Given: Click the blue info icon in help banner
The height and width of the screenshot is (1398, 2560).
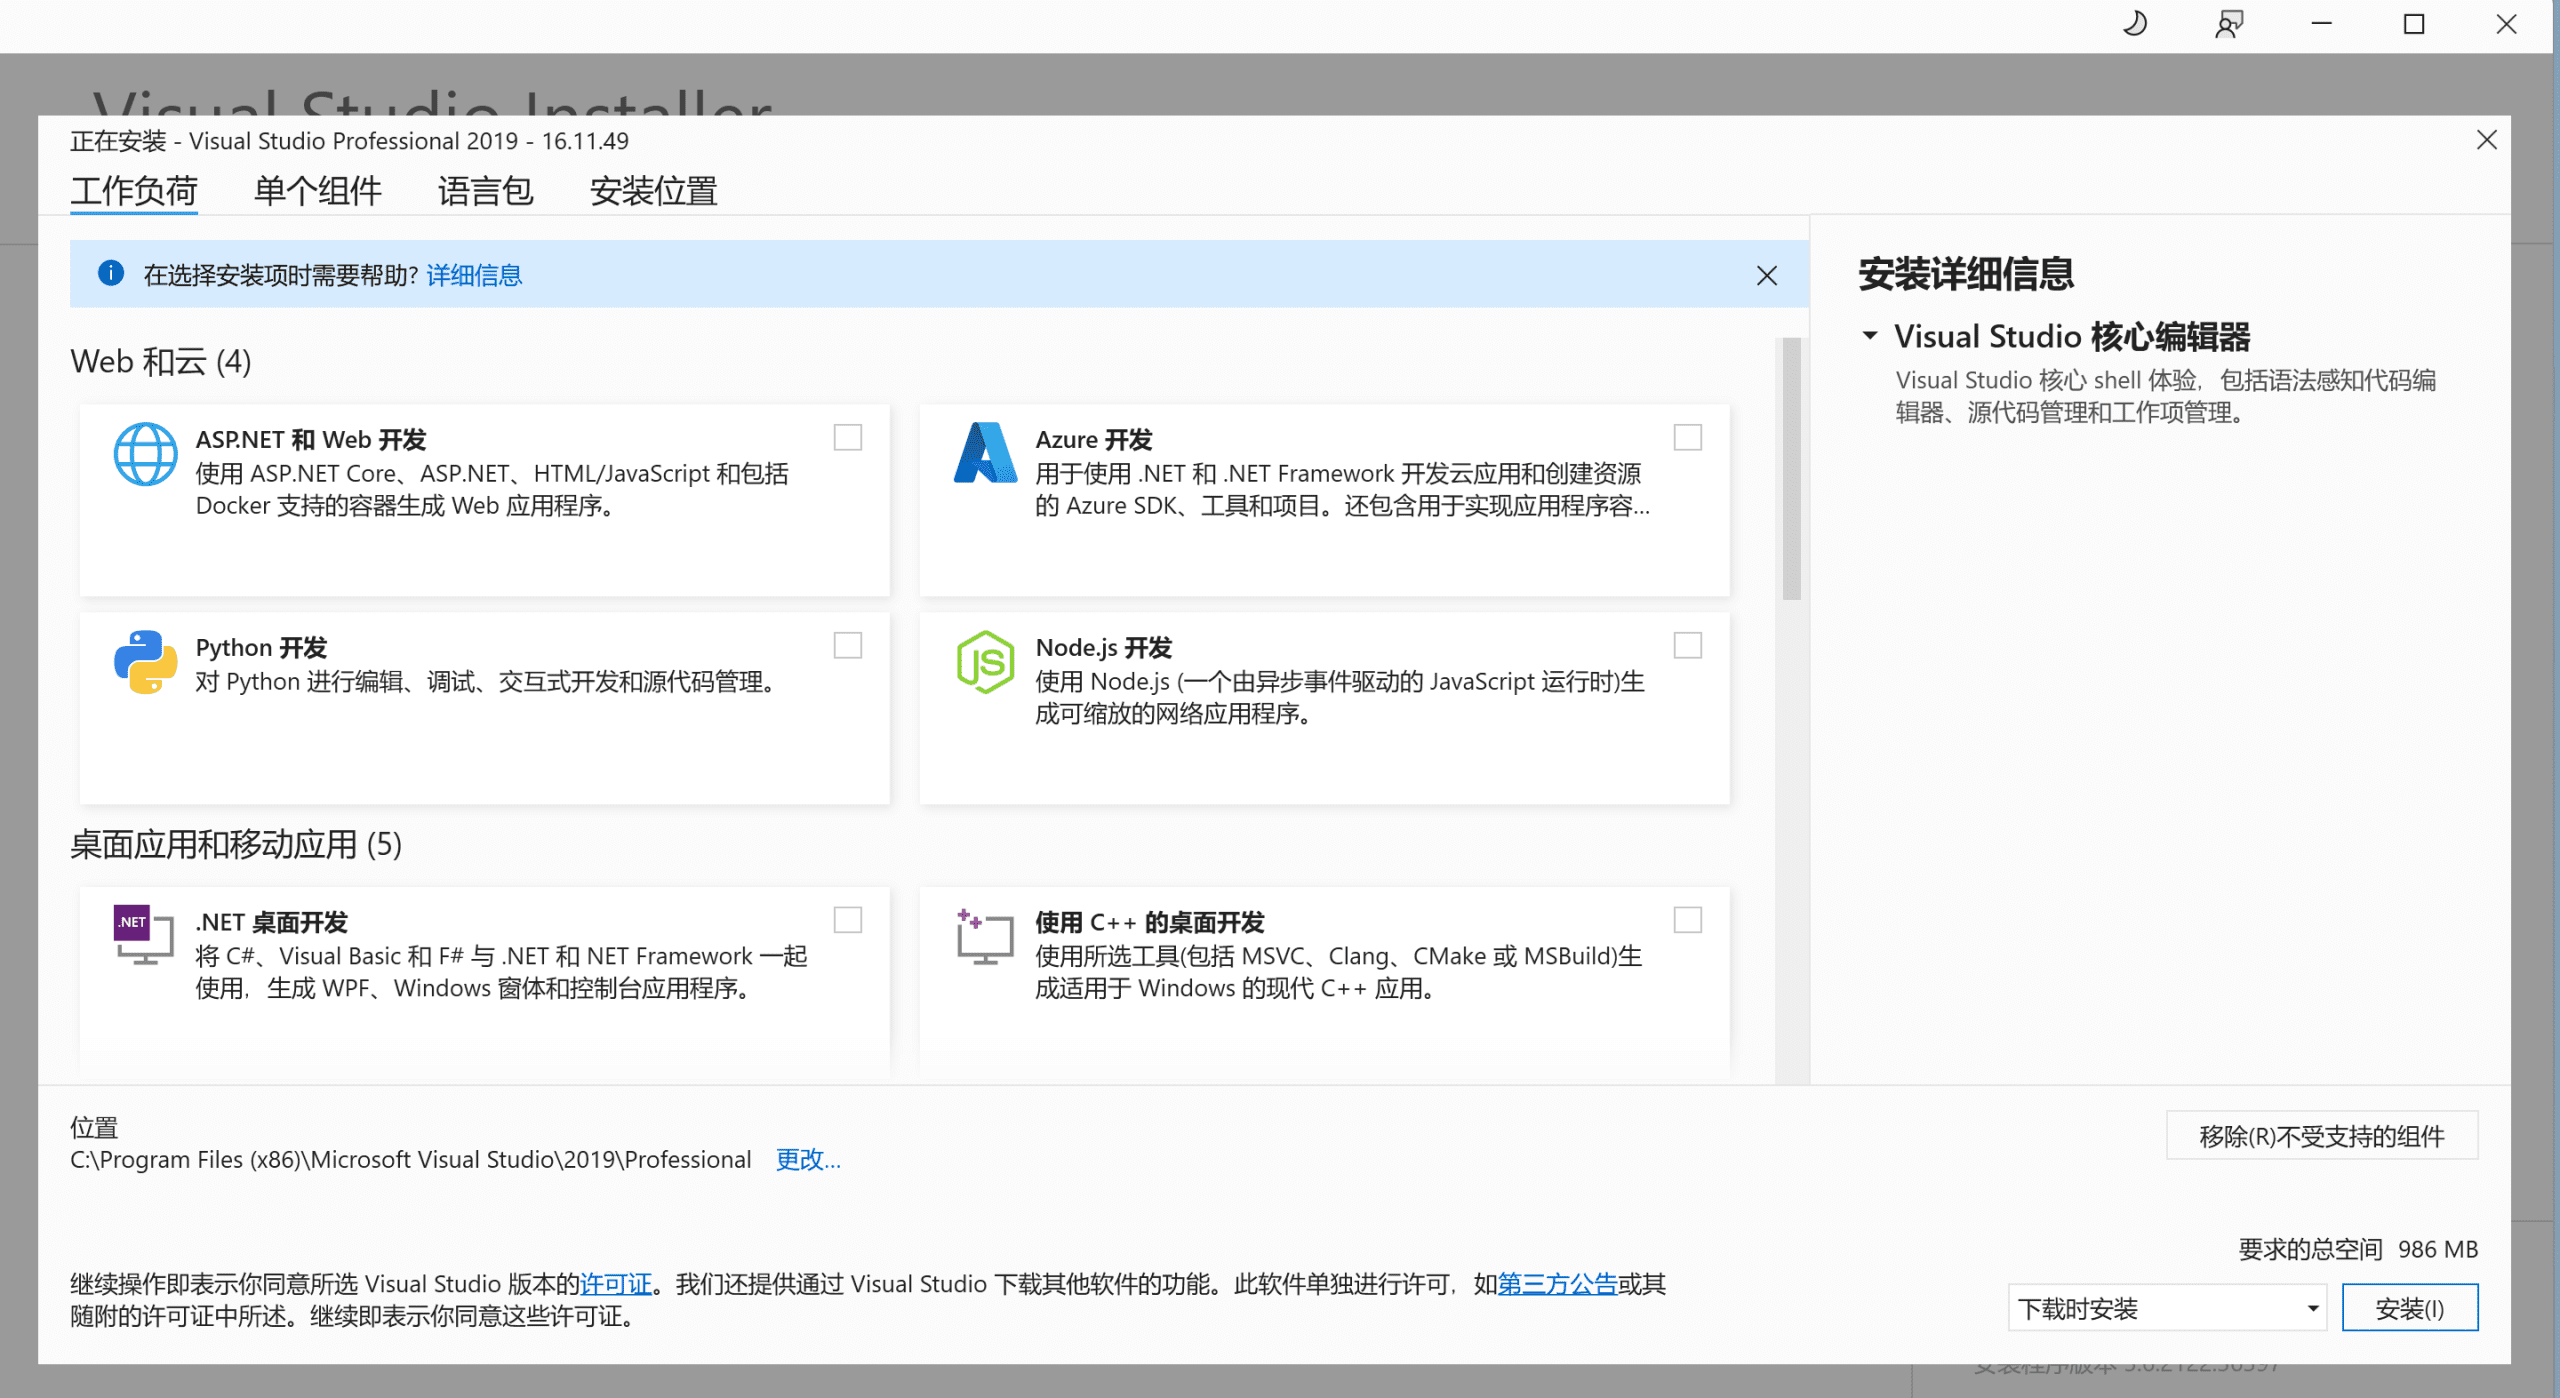Looking at the screenshot, I should pos(111,273).
